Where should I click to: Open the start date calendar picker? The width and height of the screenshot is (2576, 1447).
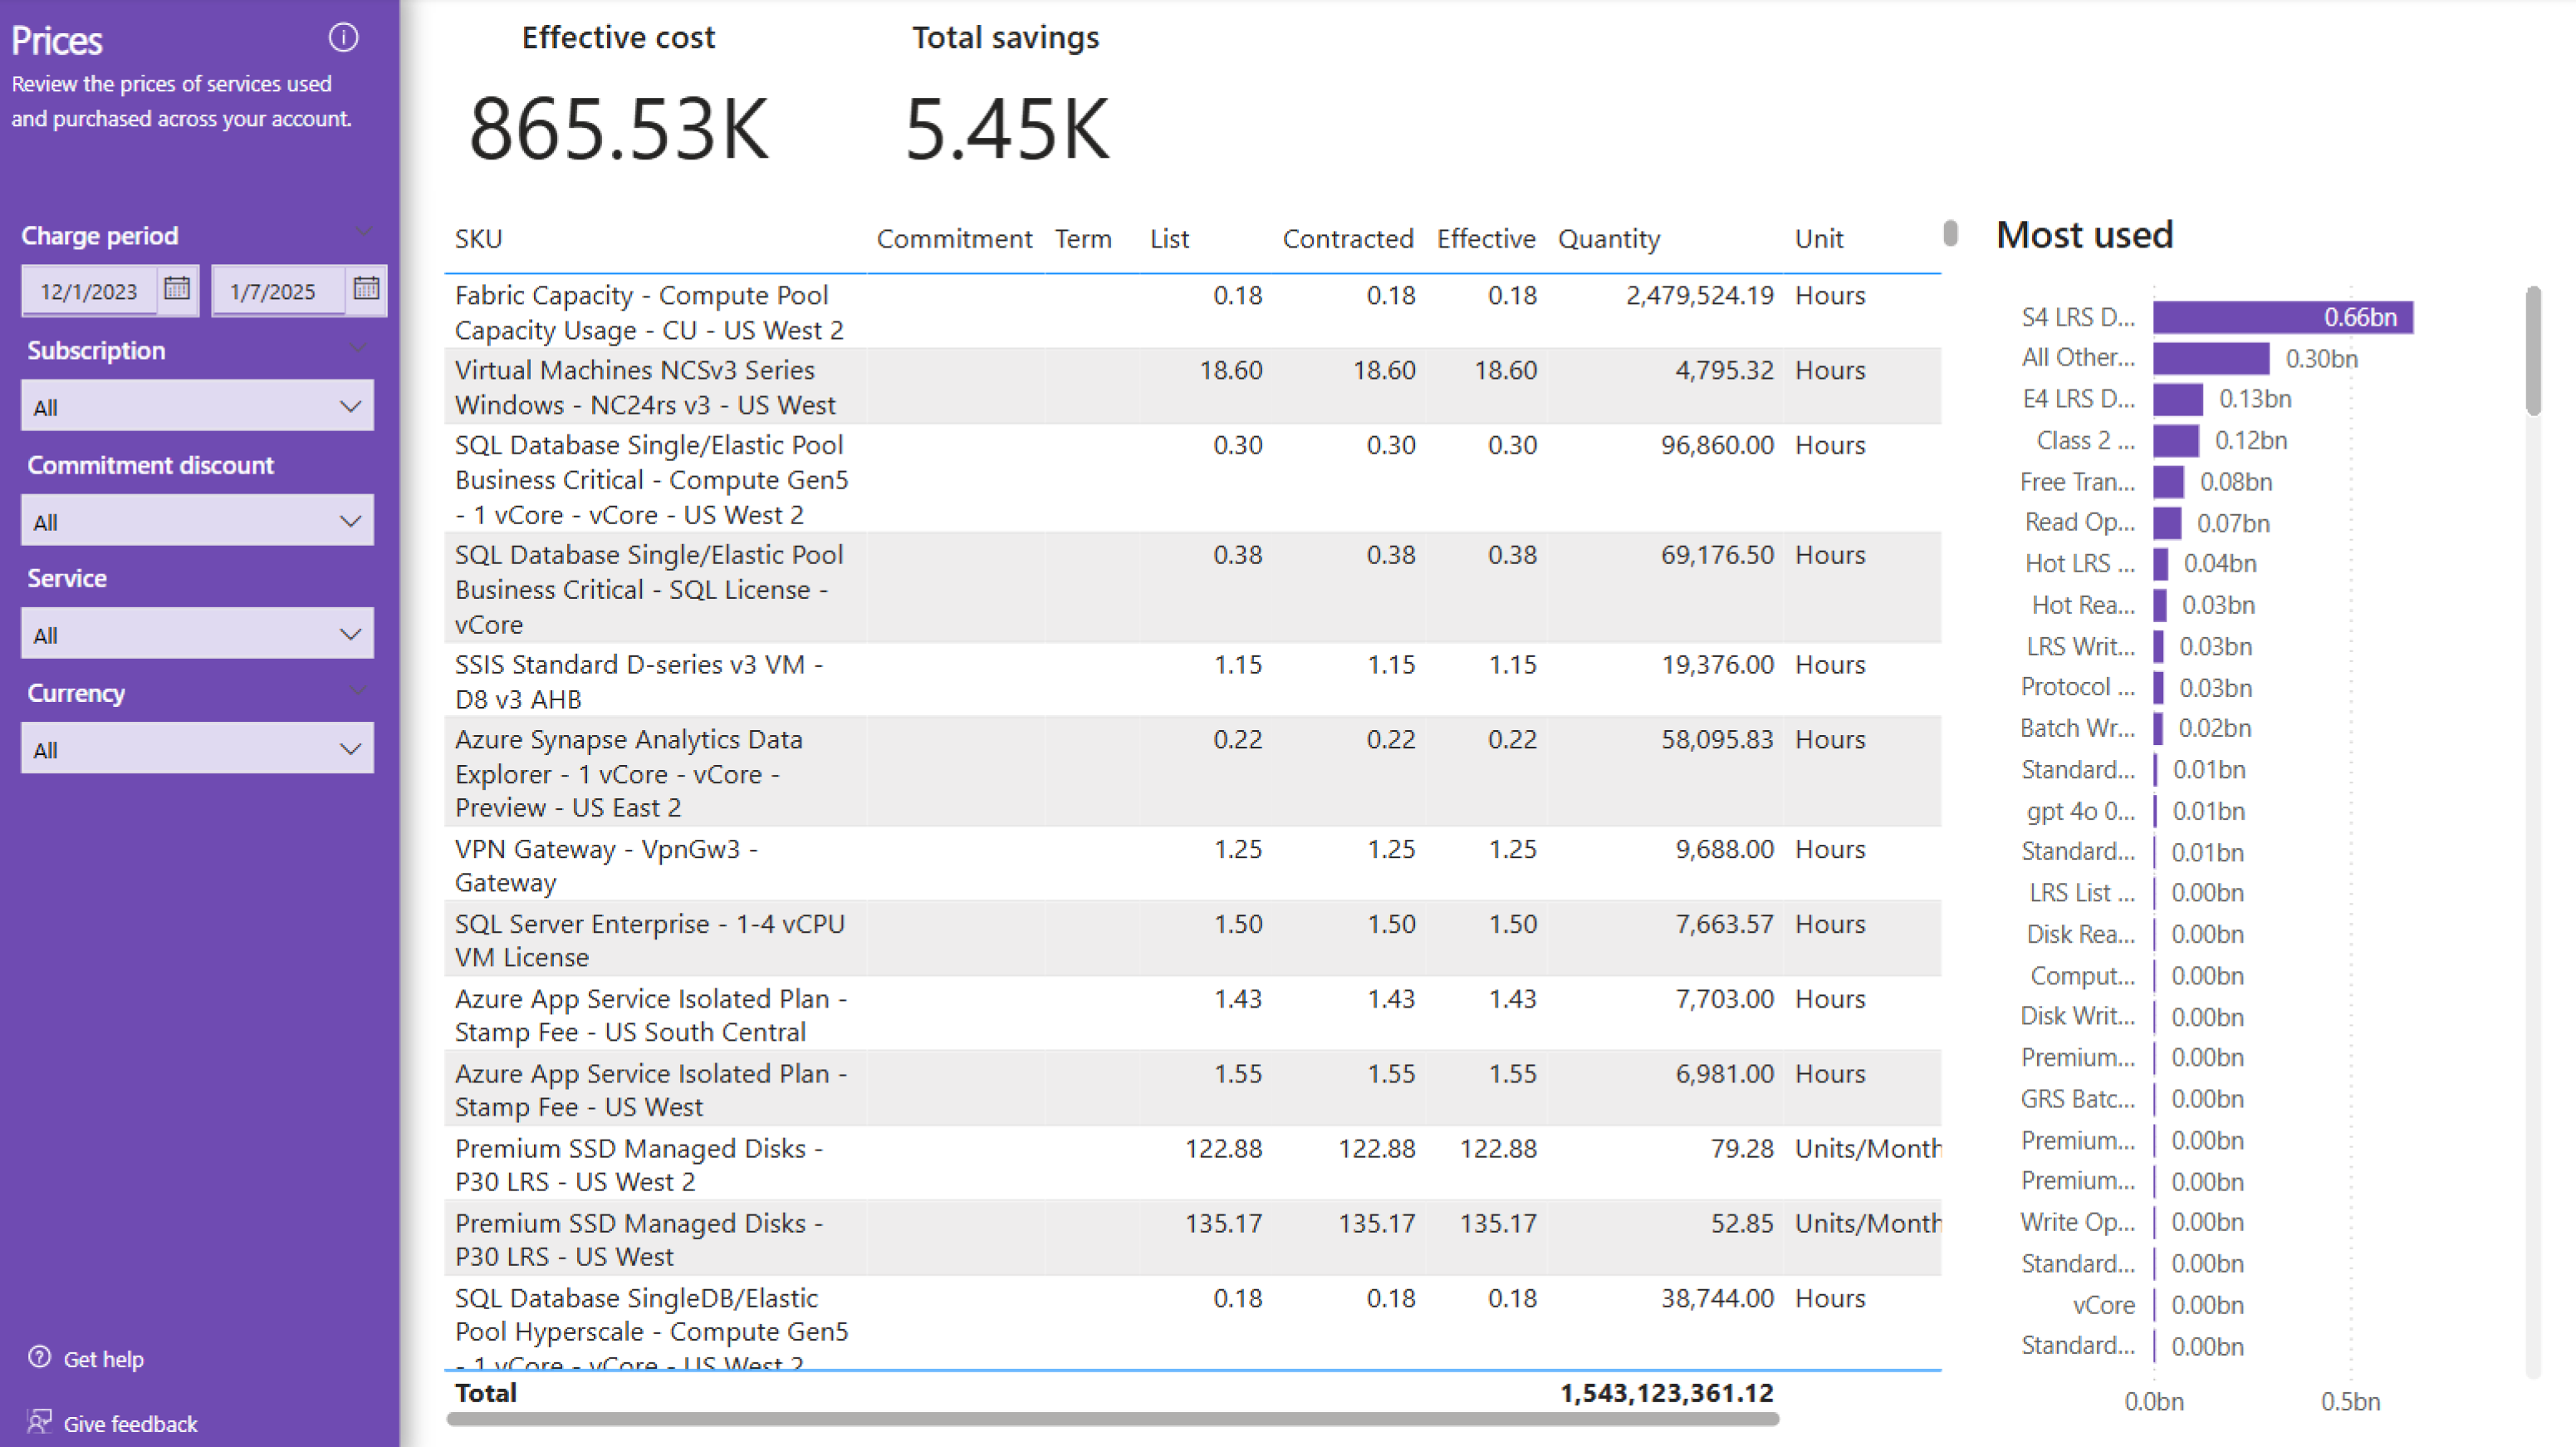point(177,289)
